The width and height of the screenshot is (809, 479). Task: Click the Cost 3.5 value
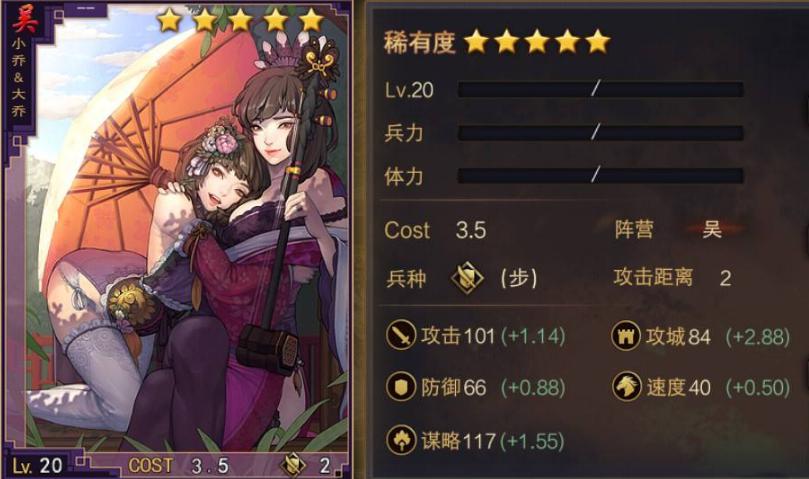pyautogui.click(x=471, y=230)
